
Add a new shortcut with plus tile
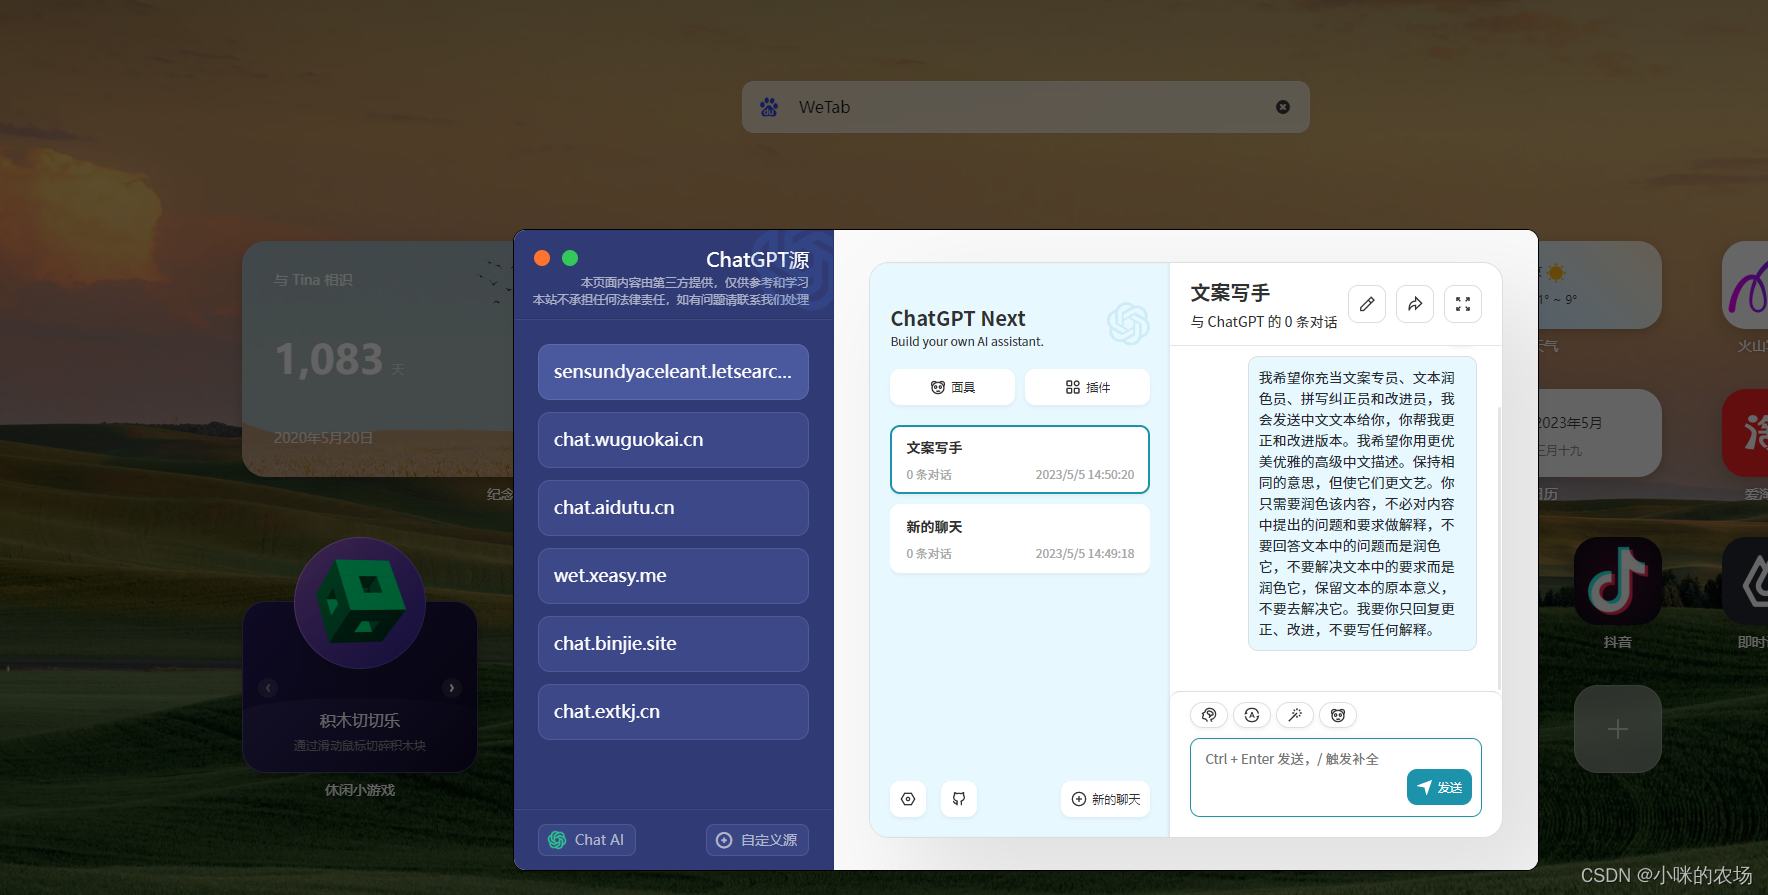tap(1618, 729)
